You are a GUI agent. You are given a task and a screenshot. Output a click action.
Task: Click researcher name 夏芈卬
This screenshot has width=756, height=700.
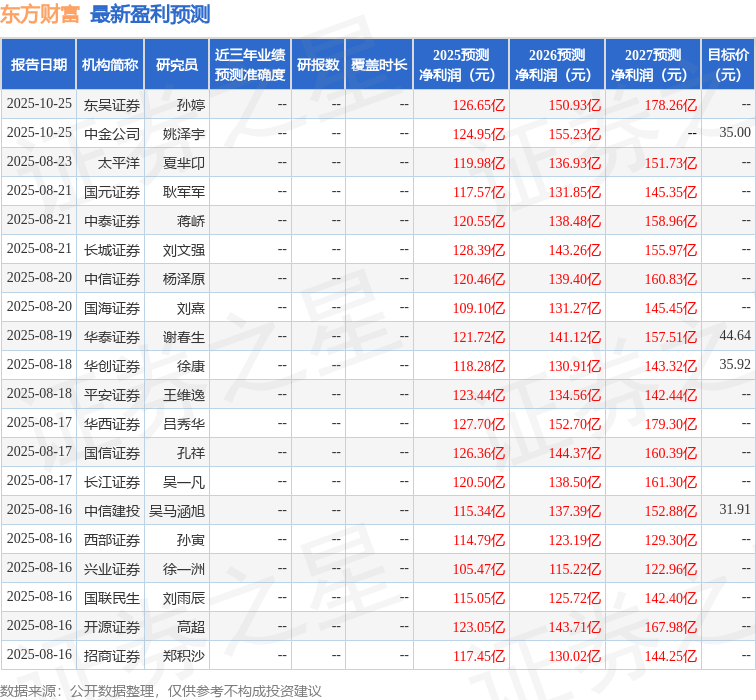(184, 163)
